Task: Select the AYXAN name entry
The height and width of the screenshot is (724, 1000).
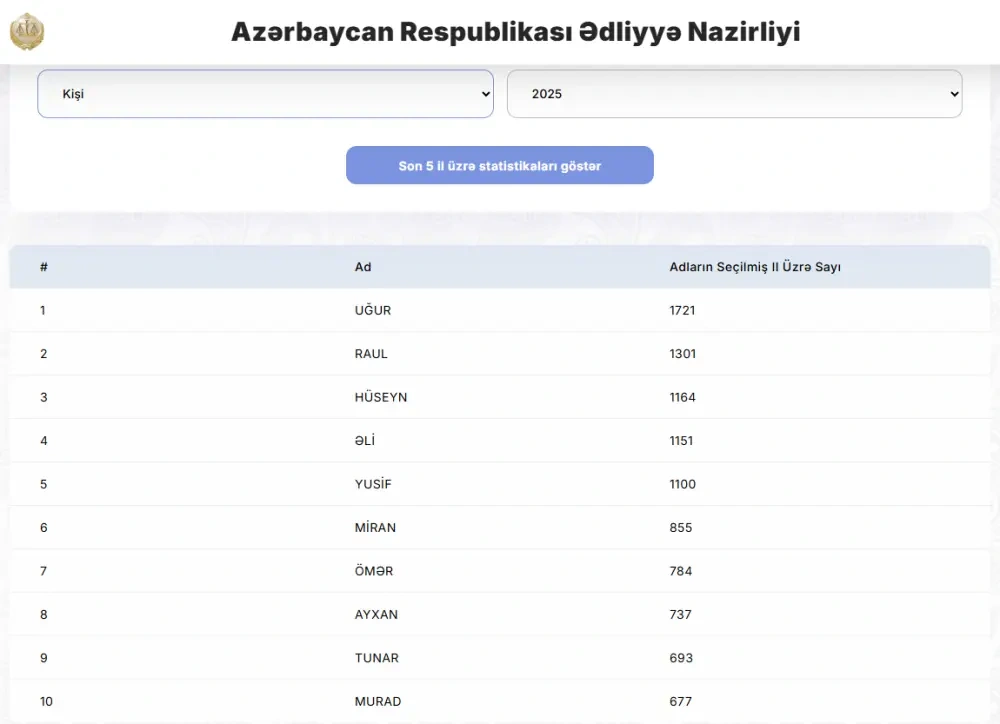Action: 376,615
